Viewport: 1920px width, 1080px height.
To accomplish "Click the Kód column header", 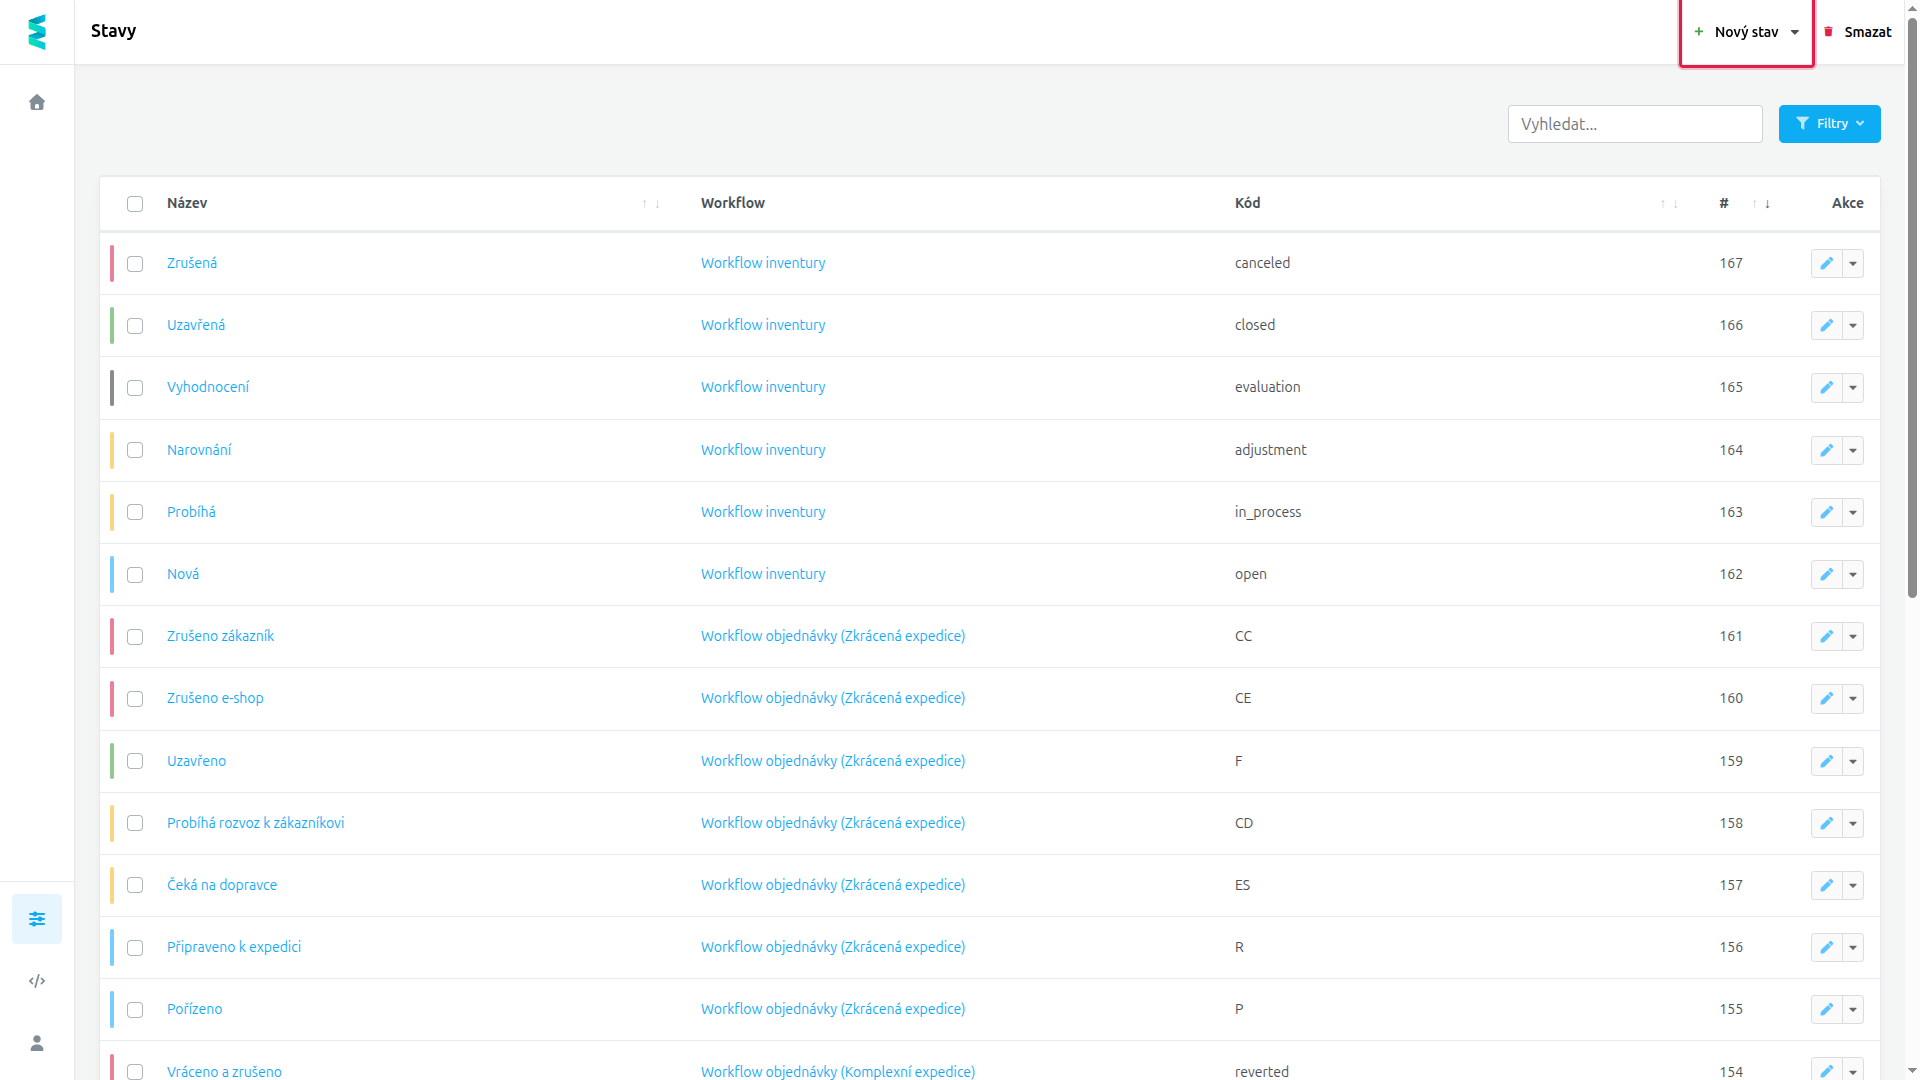I will tap(1247, 203).
